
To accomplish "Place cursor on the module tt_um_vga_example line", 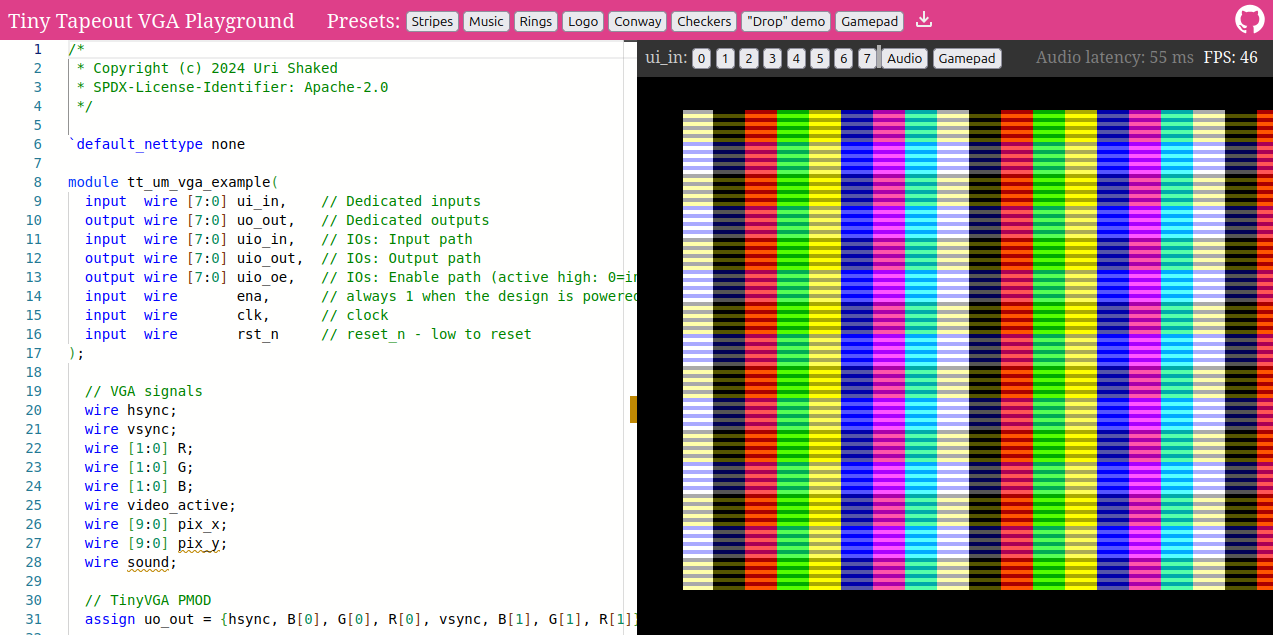I will pyautogui.click(x=170, y=182).
